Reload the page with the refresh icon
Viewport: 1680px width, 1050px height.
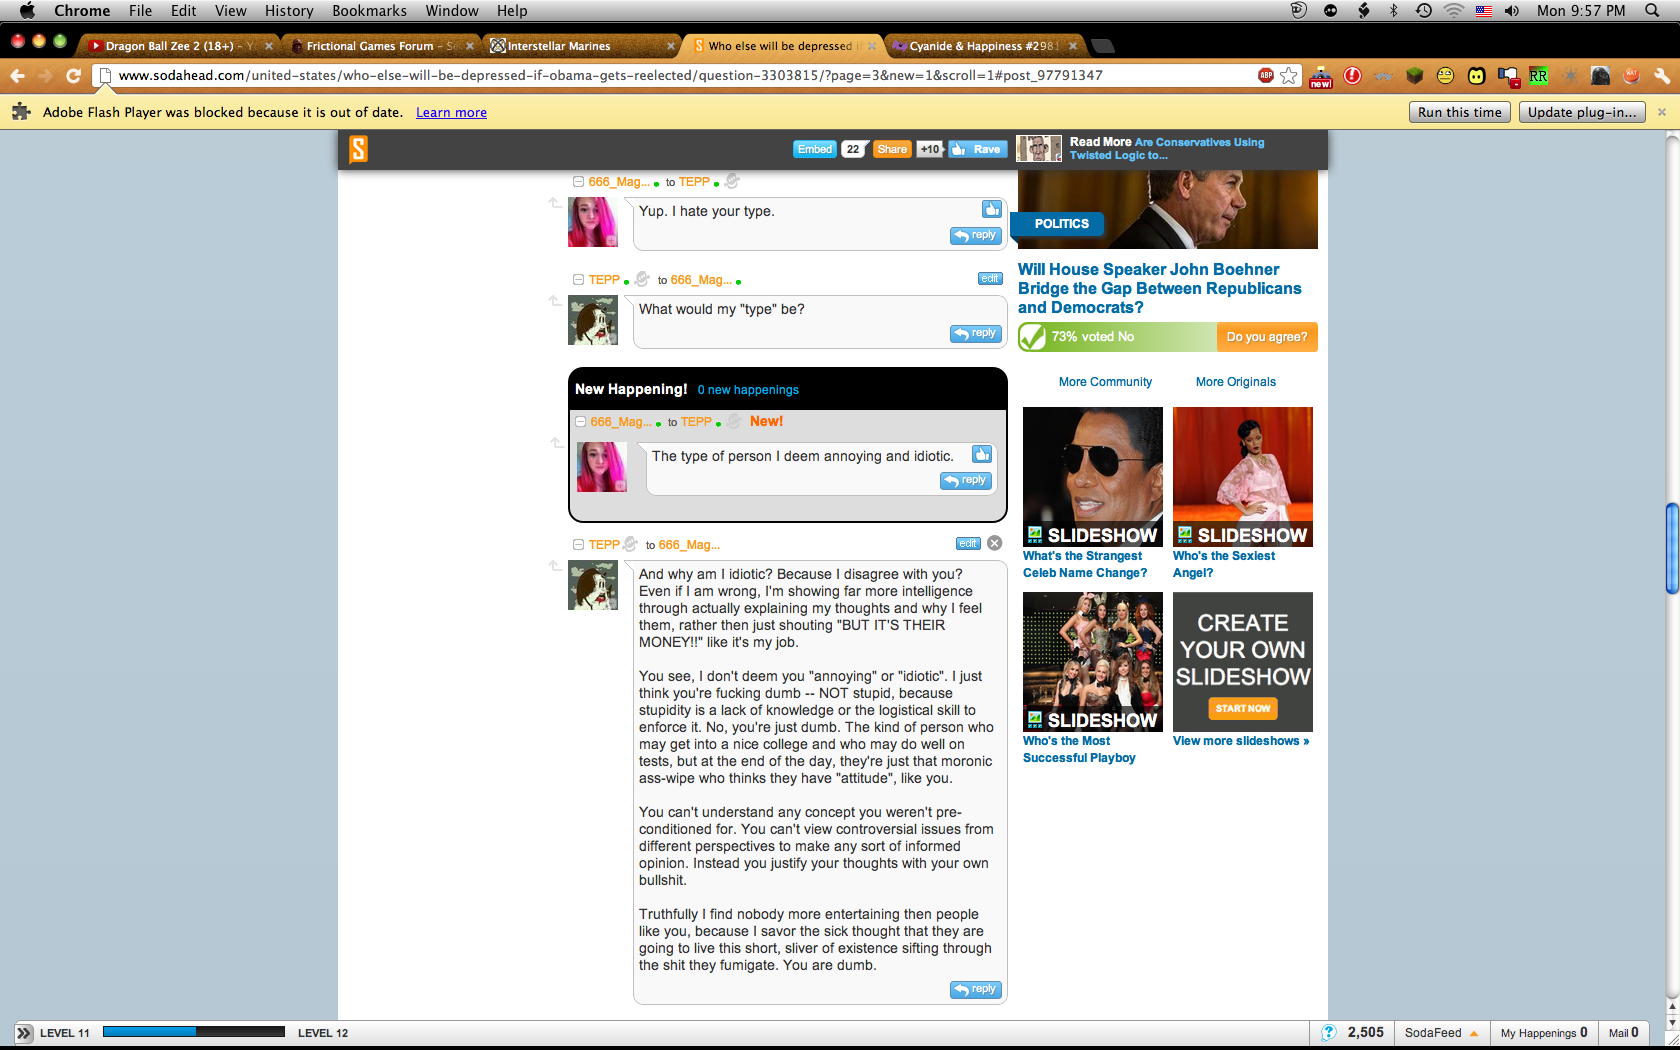tap(73, 76)
